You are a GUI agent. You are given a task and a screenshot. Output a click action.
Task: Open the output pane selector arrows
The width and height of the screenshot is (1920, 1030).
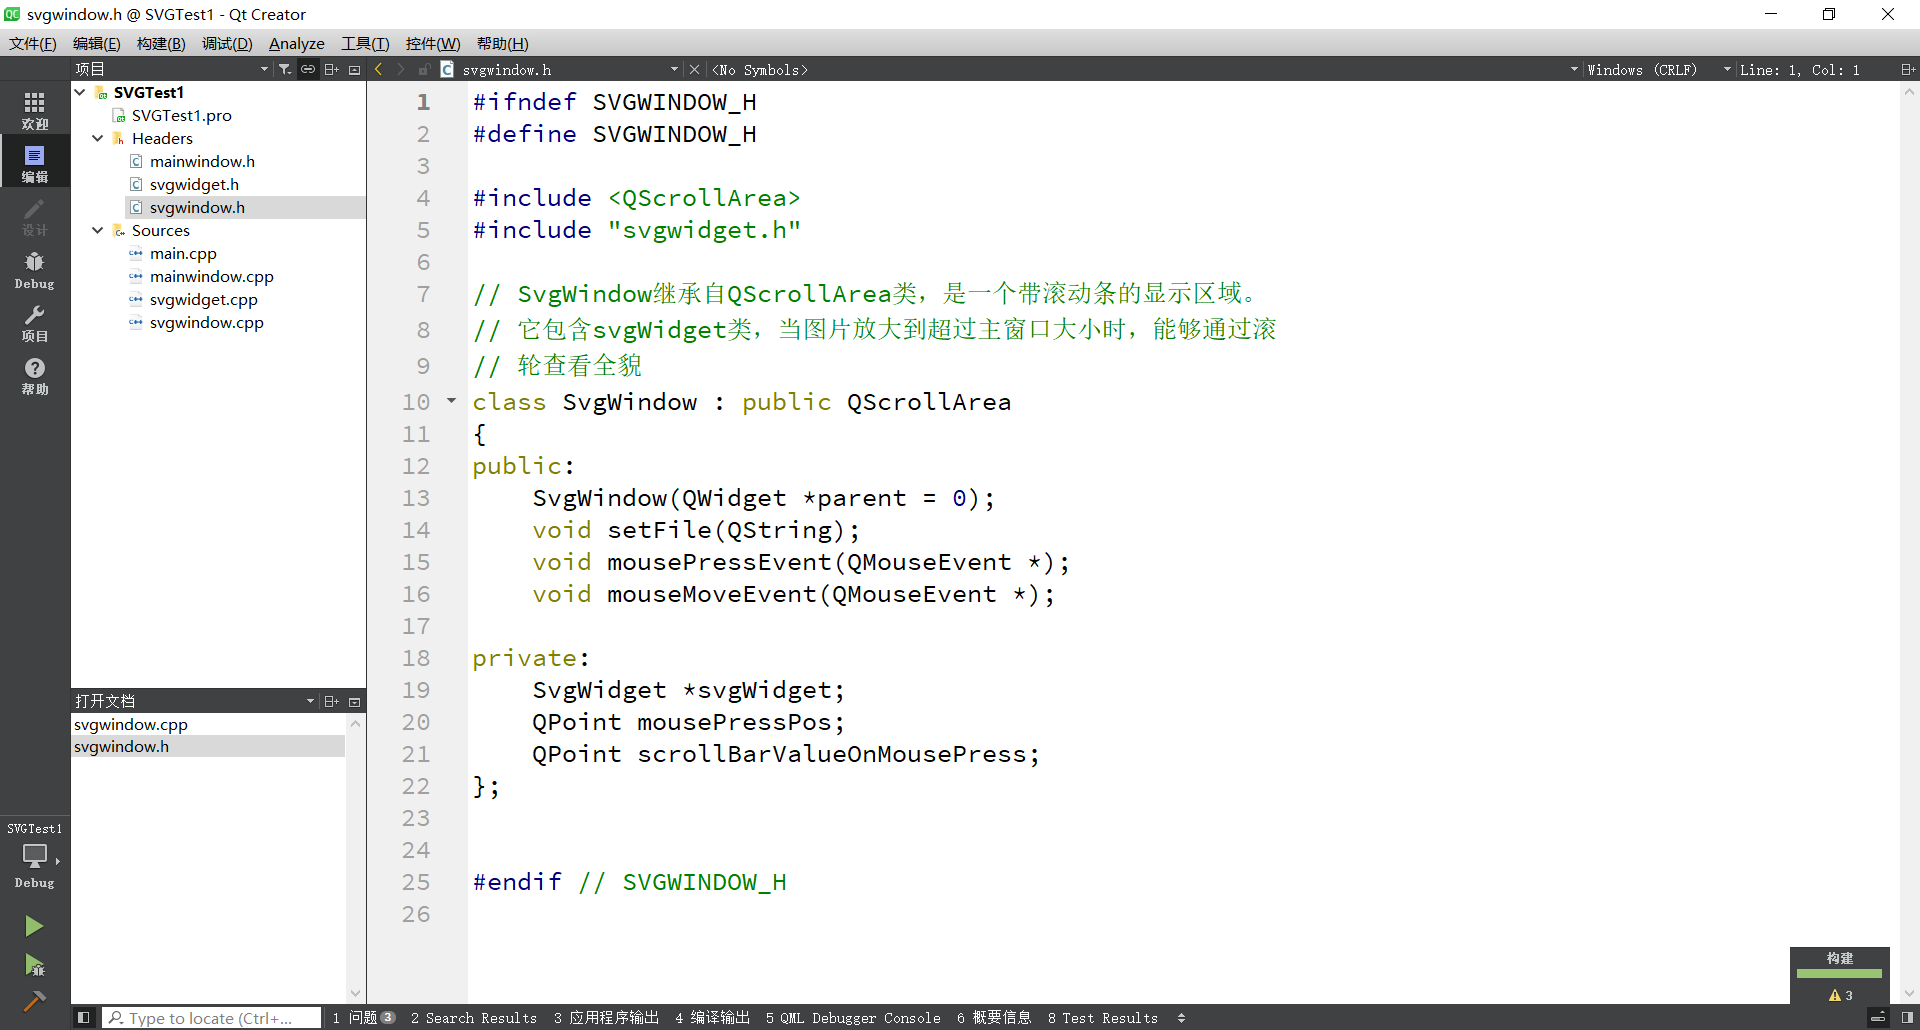[x=1181, y=1018]
